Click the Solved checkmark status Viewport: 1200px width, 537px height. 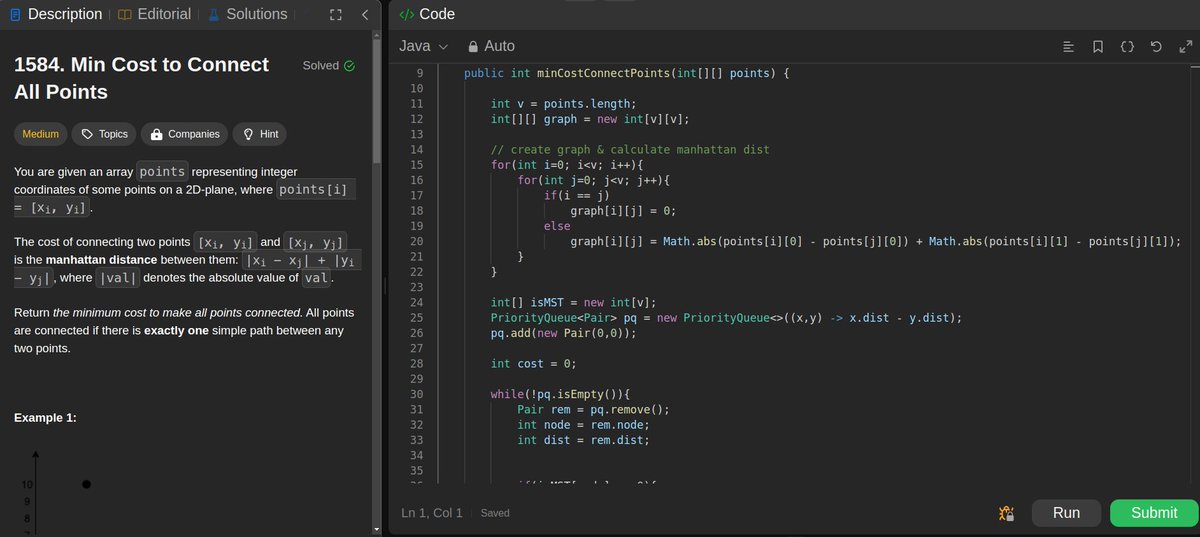328,66
